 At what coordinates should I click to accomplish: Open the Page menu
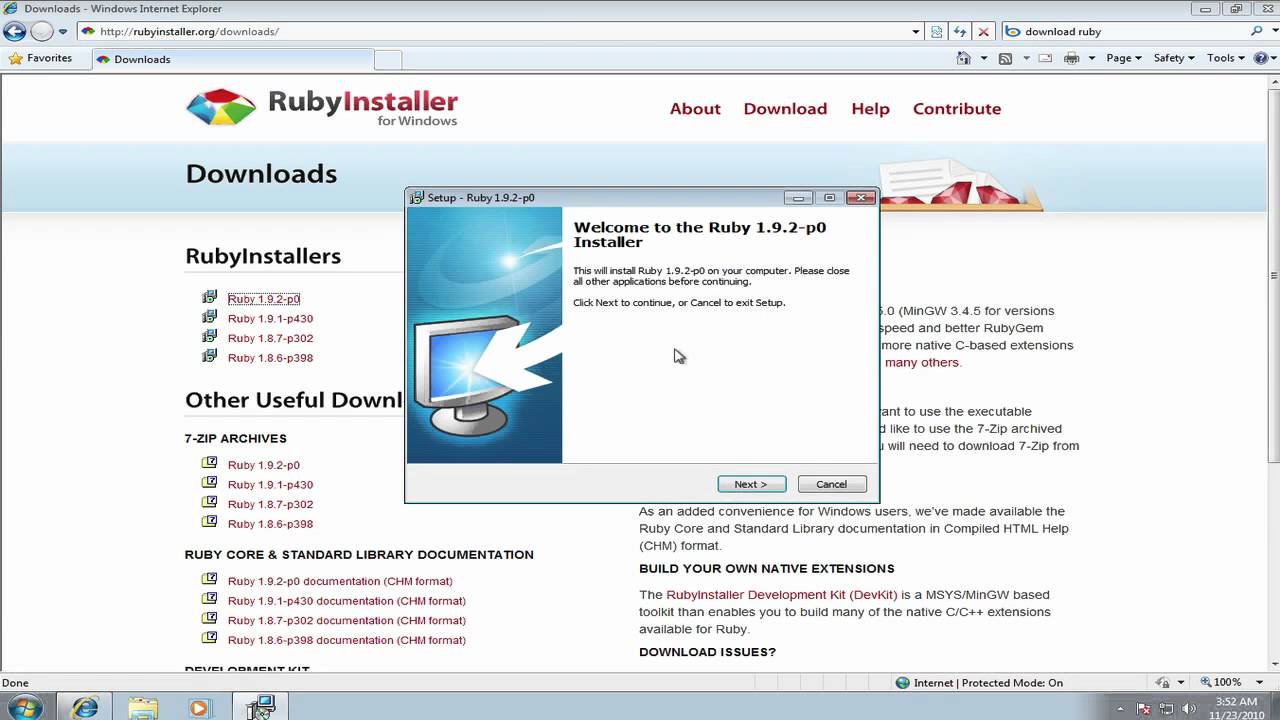coord(1124,58)
